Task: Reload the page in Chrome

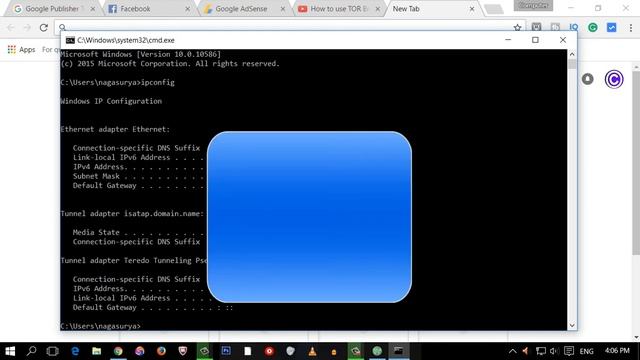Action: point(44,27)
